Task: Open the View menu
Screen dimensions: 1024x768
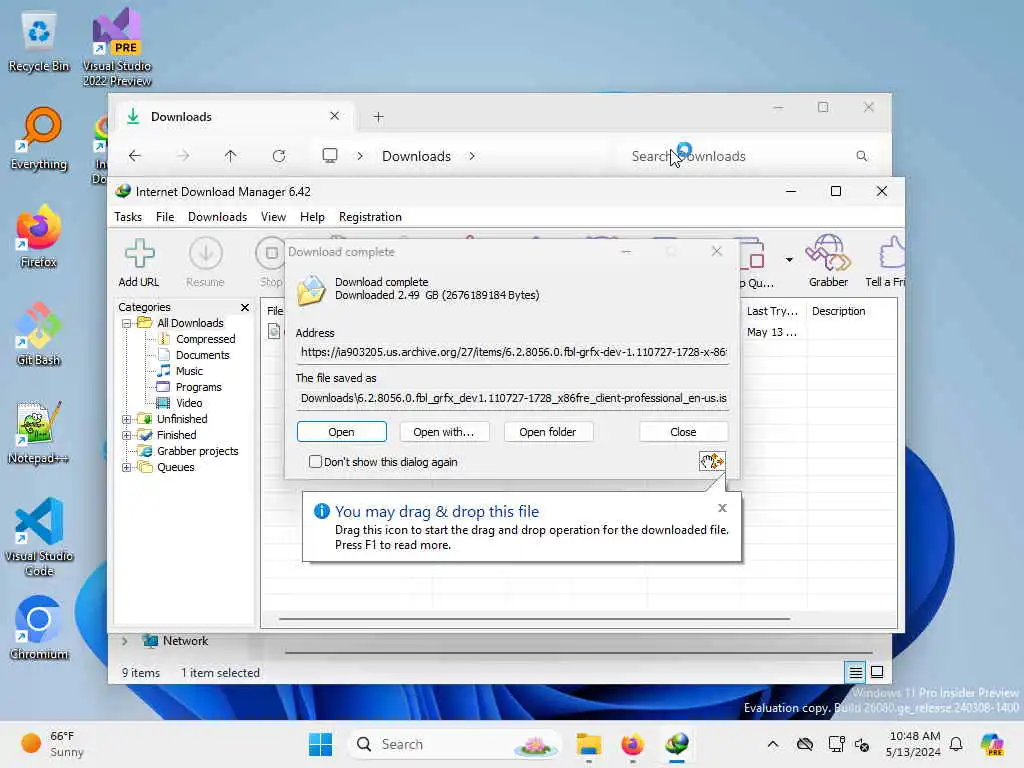Action: [x=273, y=217]
